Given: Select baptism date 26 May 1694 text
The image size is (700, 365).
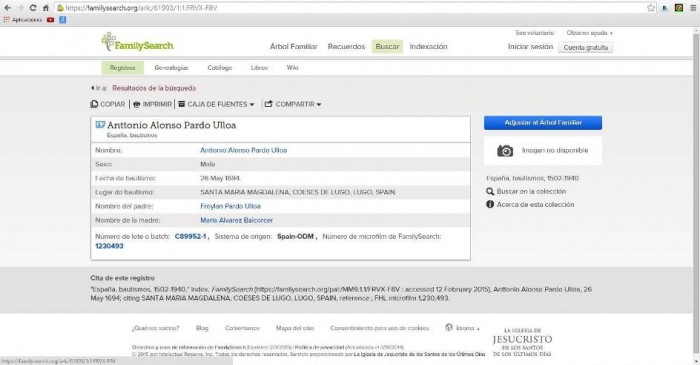Looking at the screenshot, I should point(220,178).
